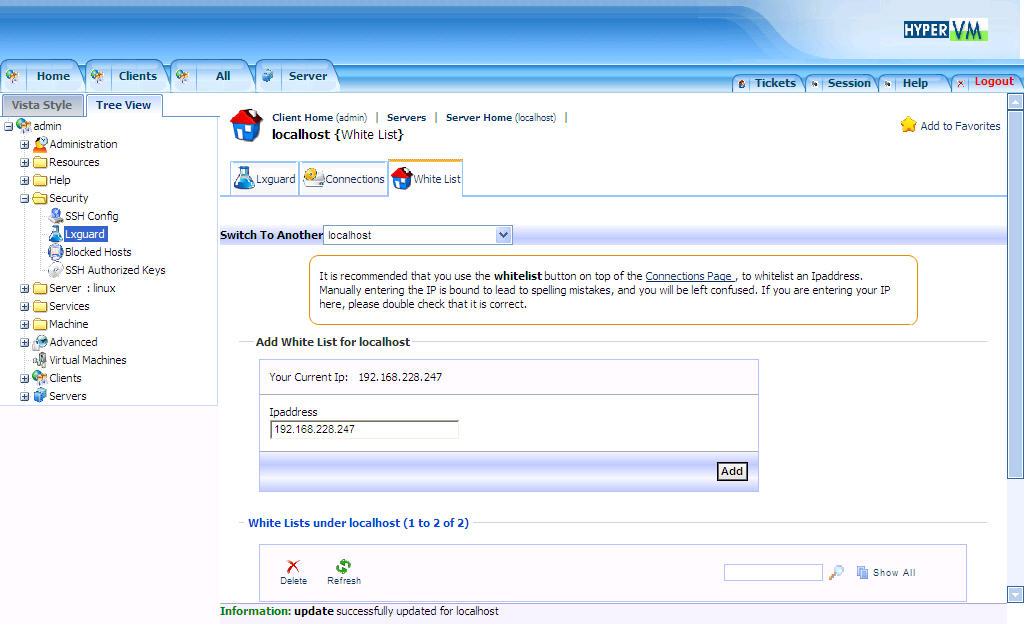
Task: Switch to Vista Style view tab
Action: point(42,105)
